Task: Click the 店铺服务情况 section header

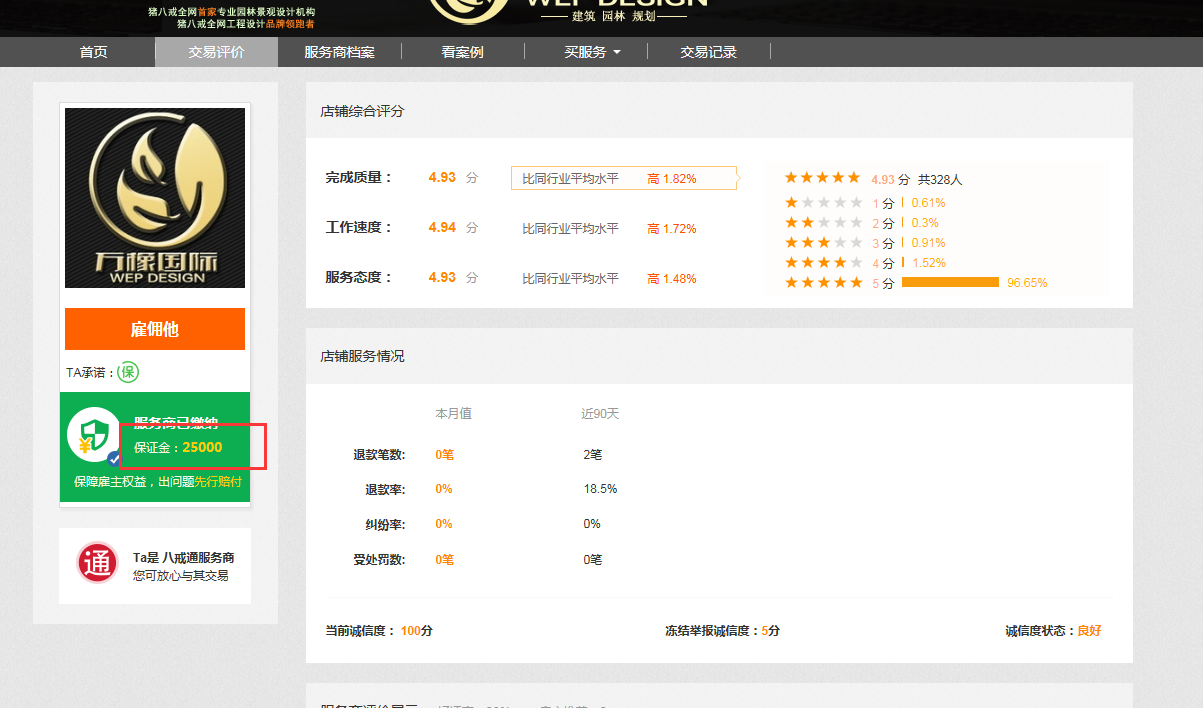Action: click(x=362, y=356)
